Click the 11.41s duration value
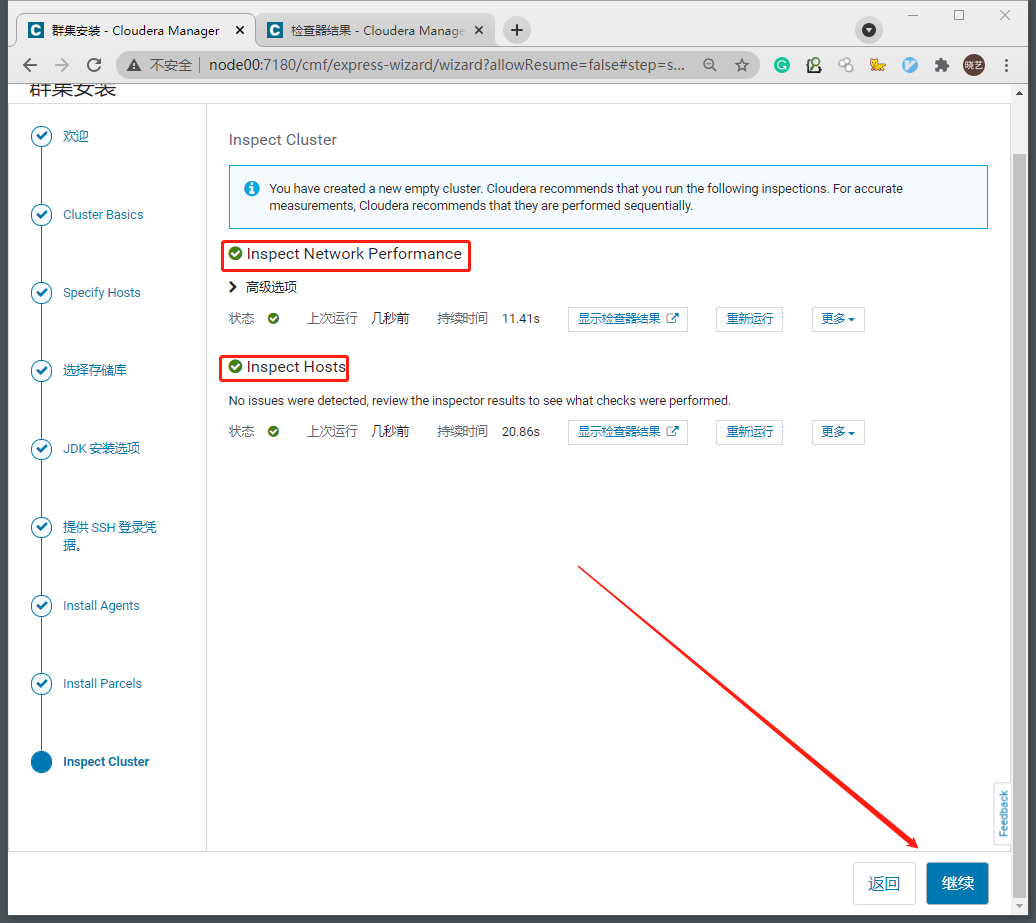Image resolution: width=1036 pixels, height=923 pixels. (521, 319)
